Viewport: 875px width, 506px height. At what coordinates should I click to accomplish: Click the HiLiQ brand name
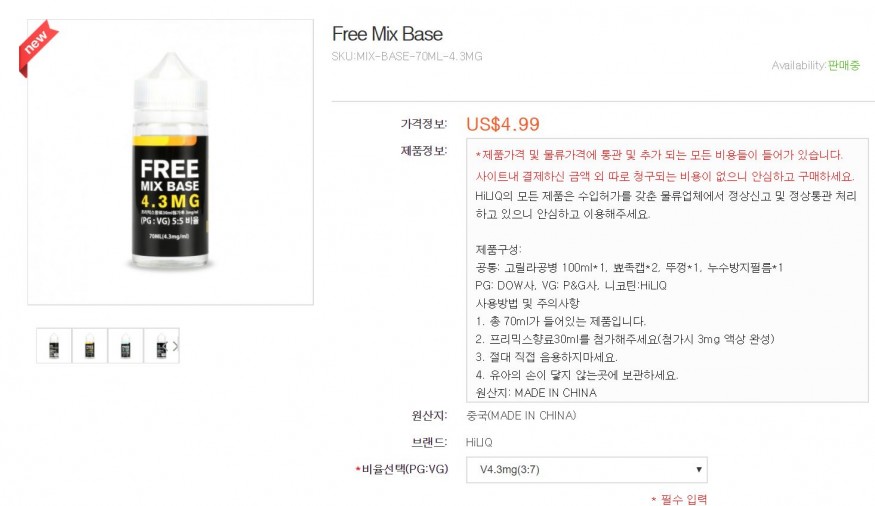pyautogui.click(x=479, y=442)
